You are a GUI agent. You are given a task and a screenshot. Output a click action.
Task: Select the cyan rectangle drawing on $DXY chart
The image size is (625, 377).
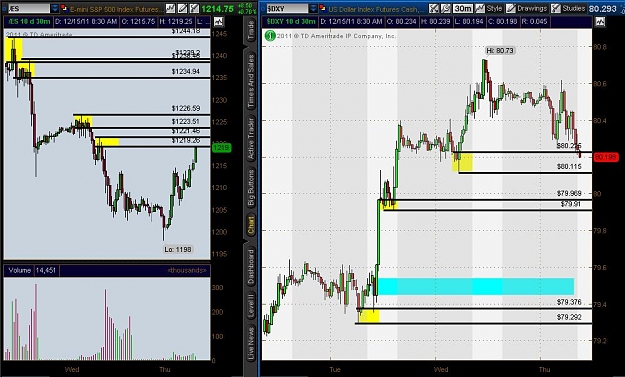click(x=475, y=287)
